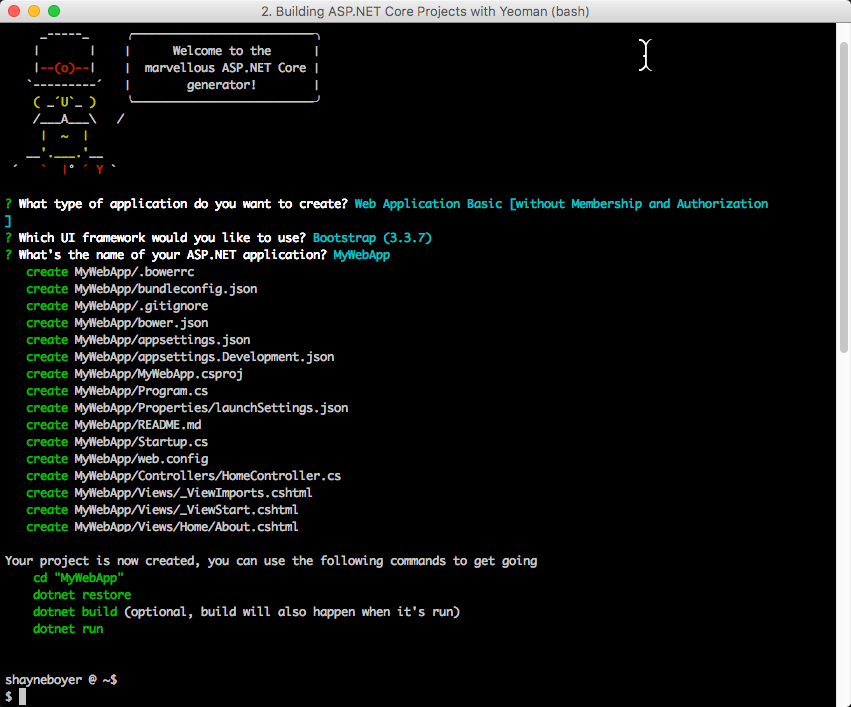Viewport: 851px width, 707px height.
Task: Maximize terminal using the green button
Action: click(x=54, y=11)
